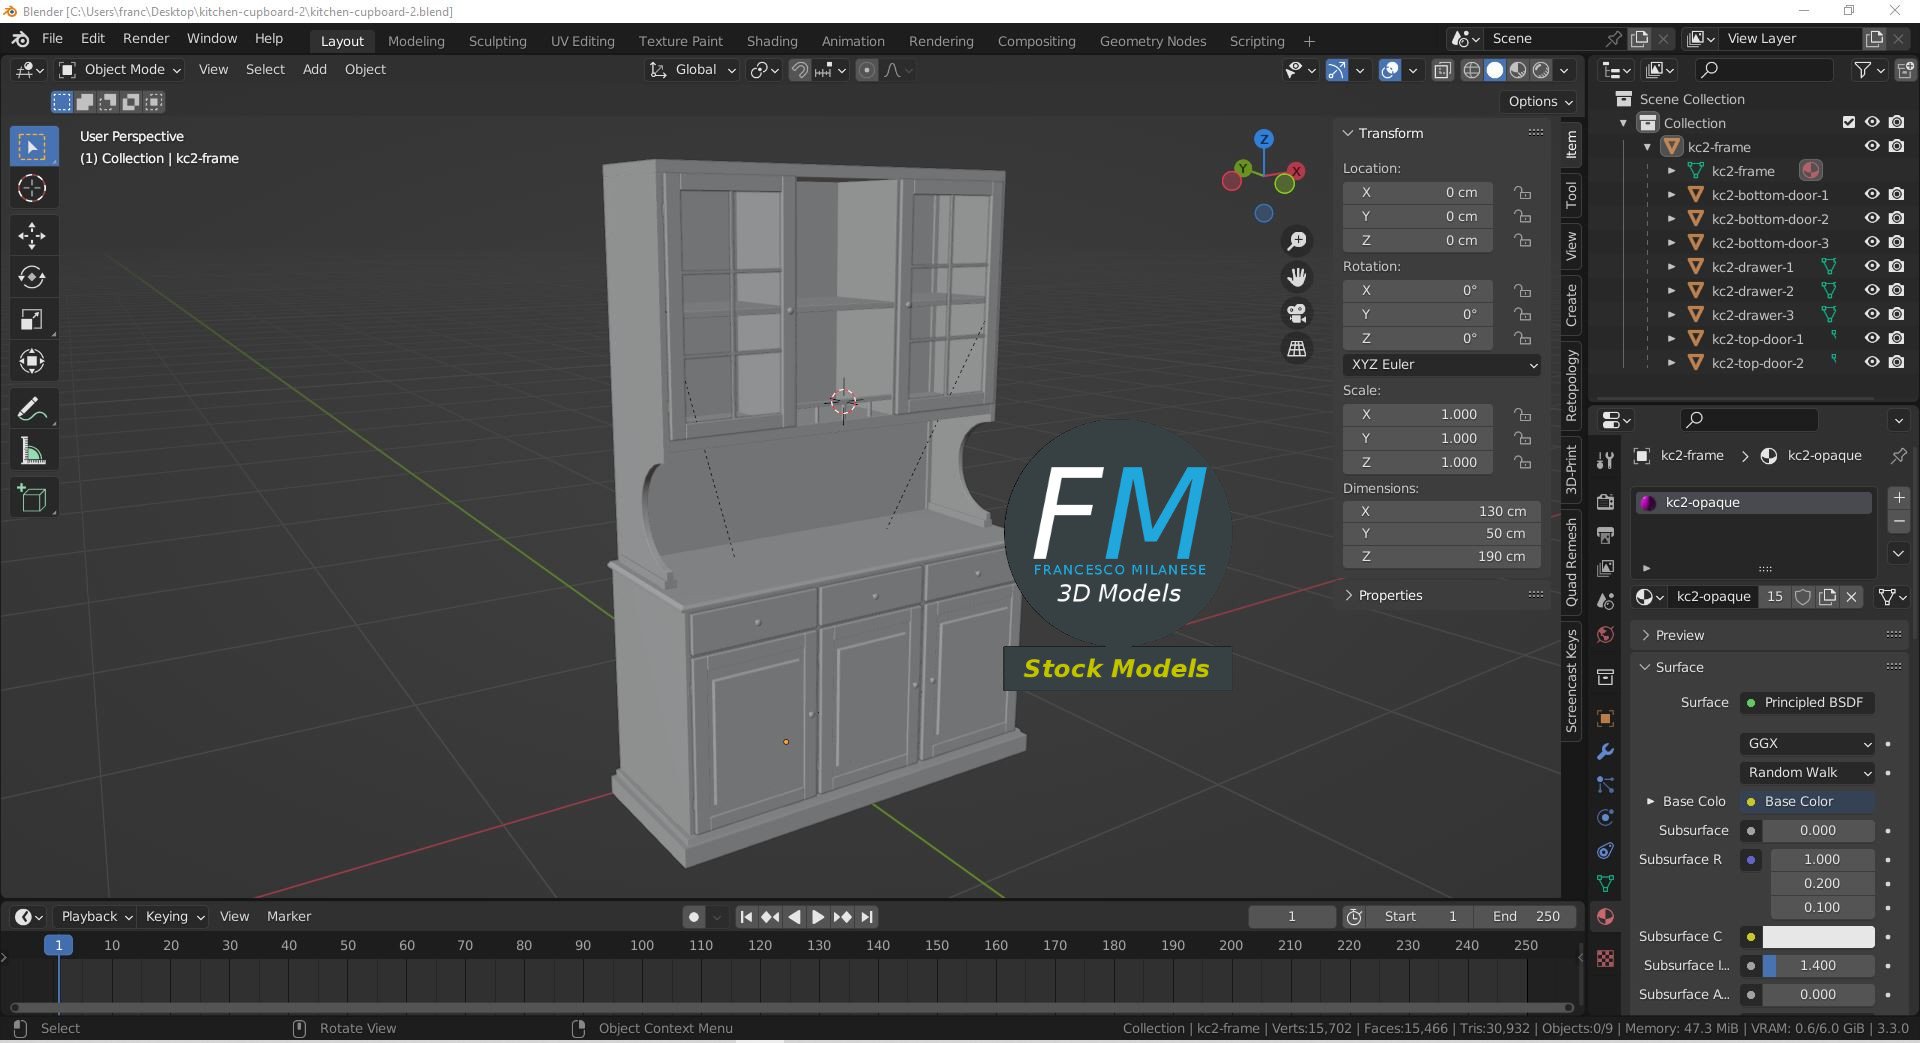Switch to the Shading workspace tab

(772, 41)
